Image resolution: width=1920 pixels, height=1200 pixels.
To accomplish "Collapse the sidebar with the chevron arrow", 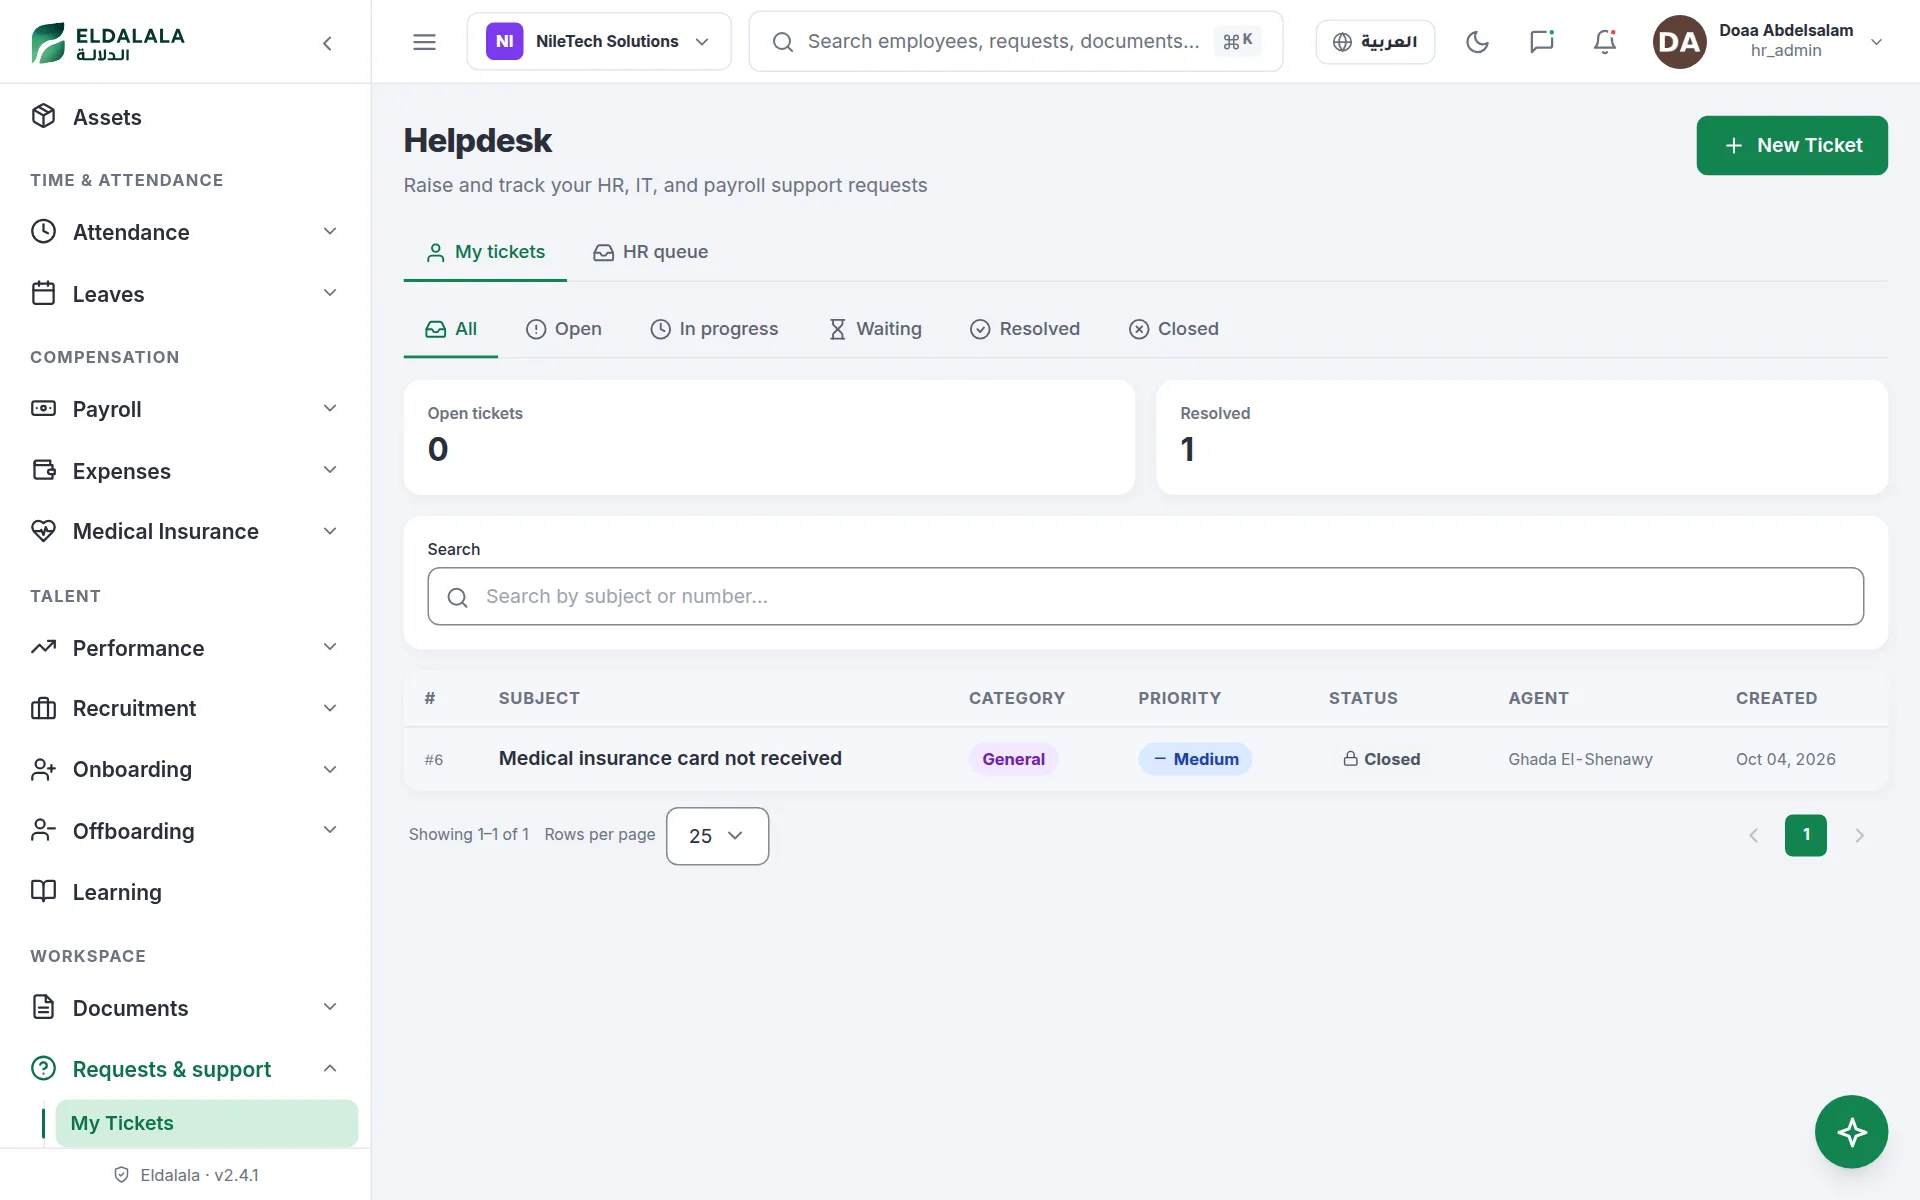I will (x=327, y=43).
